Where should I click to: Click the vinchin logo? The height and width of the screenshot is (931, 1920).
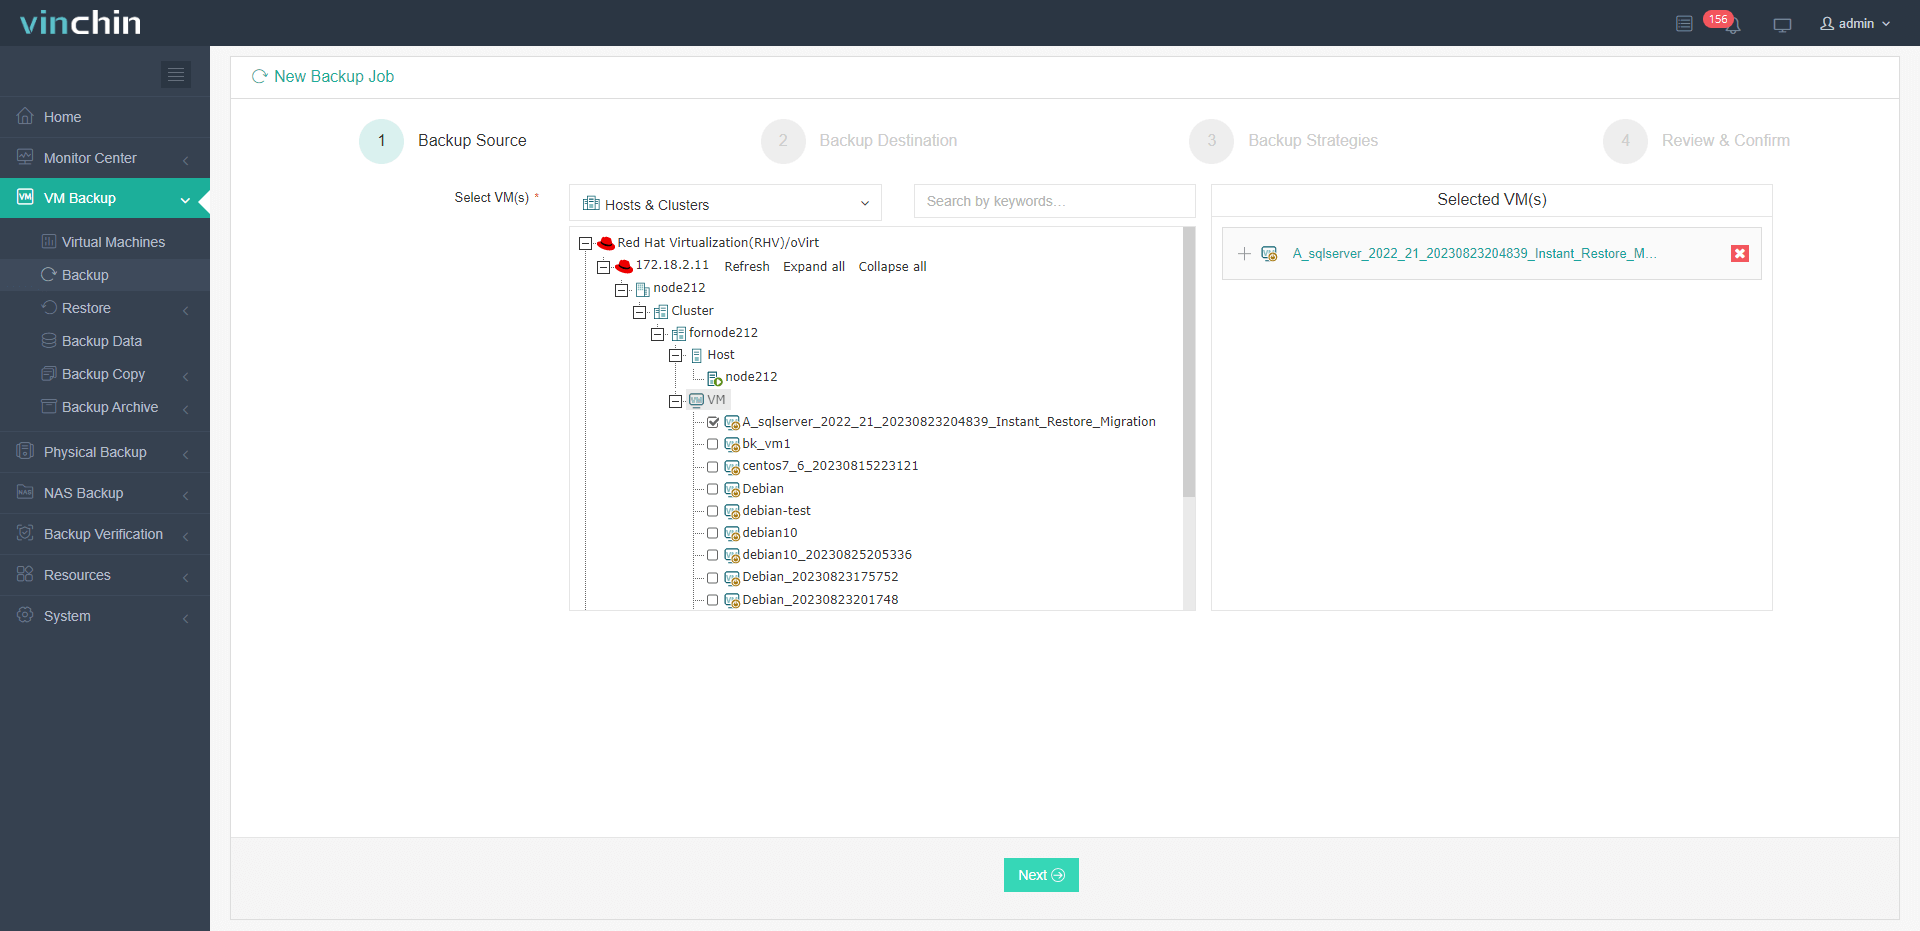80,22
